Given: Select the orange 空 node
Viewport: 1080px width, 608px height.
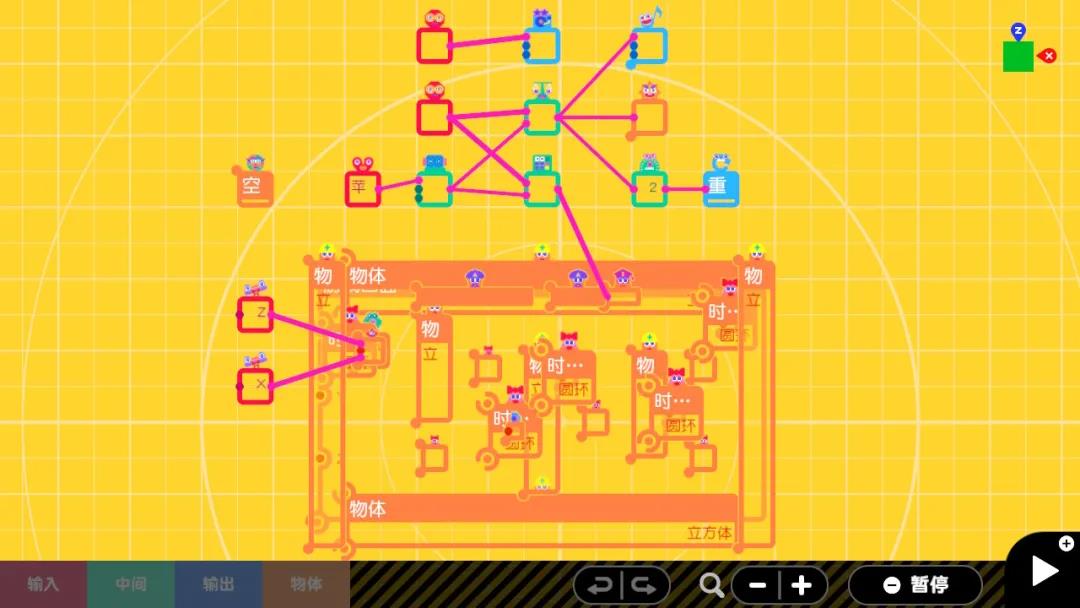Looking at the screenshot, I should [254, 189].
